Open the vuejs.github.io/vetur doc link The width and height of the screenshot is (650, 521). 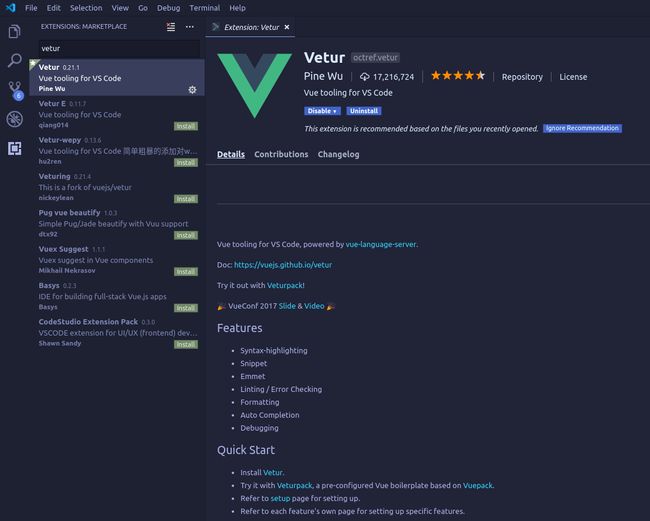pos(283,265)
